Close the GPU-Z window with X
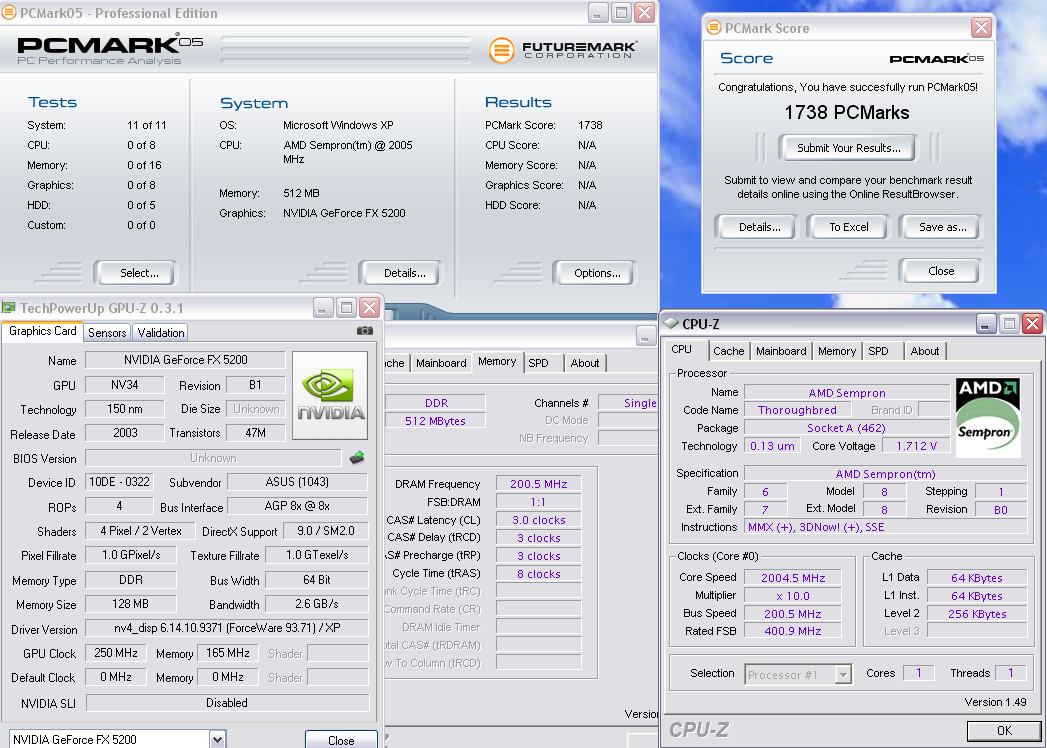1047x748 pixels. (369, 308)
